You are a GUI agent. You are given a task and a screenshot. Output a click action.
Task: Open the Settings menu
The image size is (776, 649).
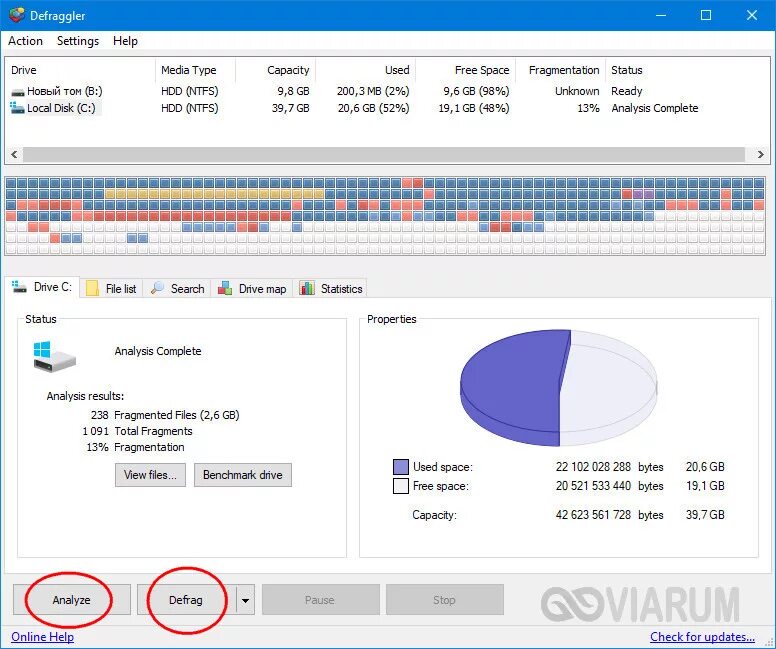[78, 41]
